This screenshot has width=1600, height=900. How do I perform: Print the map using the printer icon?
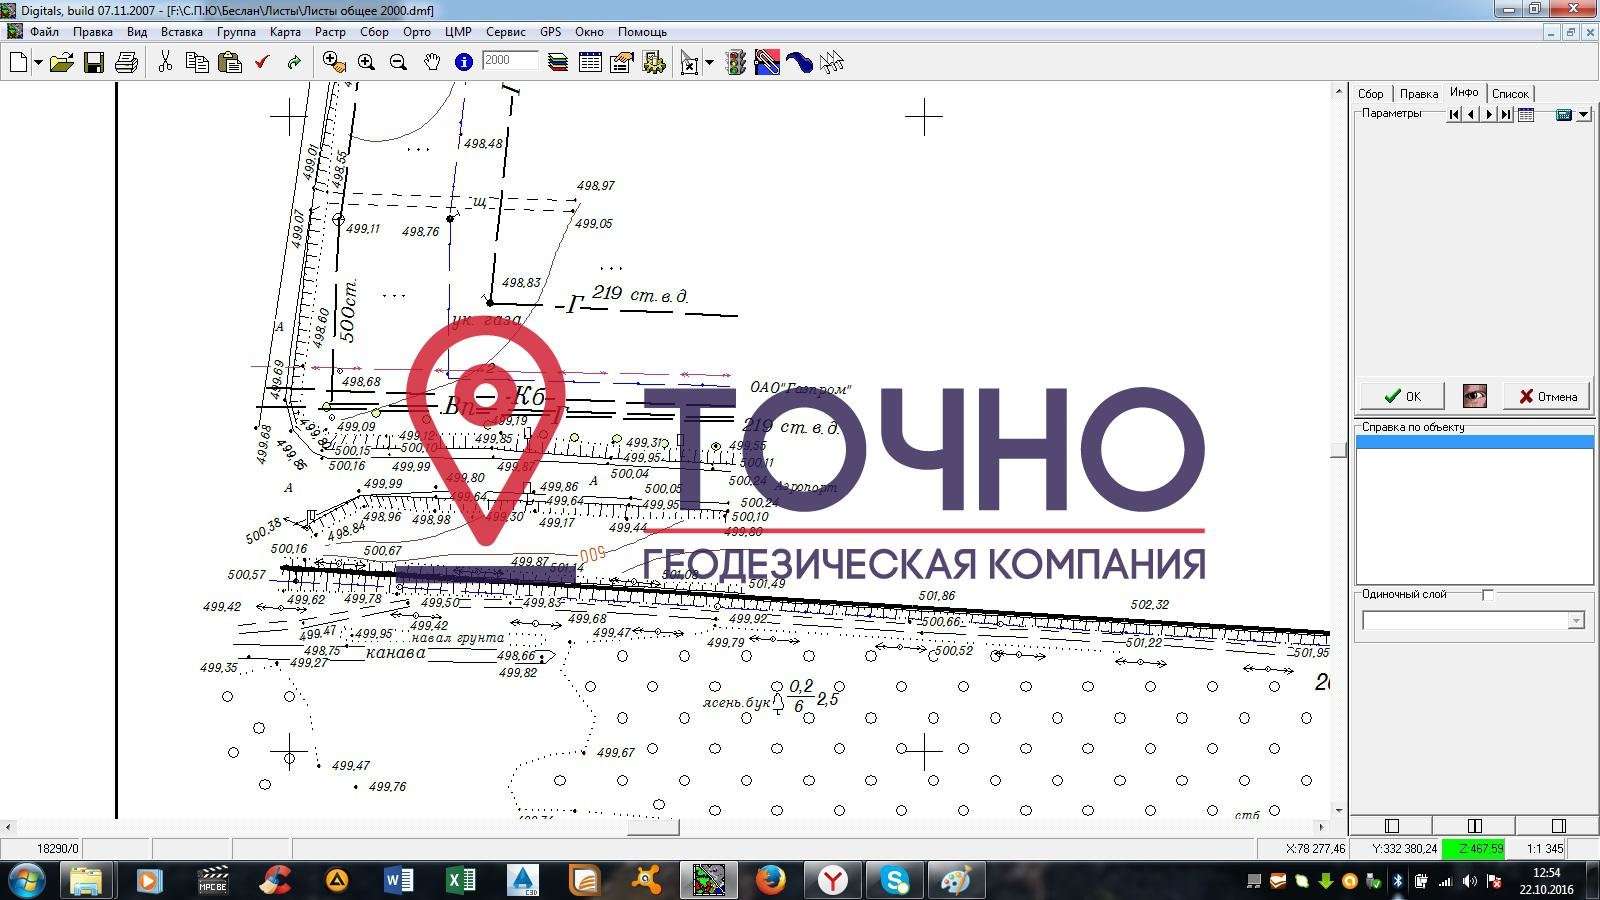point(126,63)
